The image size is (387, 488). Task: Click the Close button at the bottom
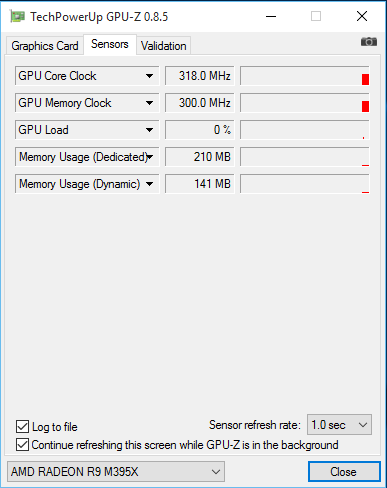(344, 472)
